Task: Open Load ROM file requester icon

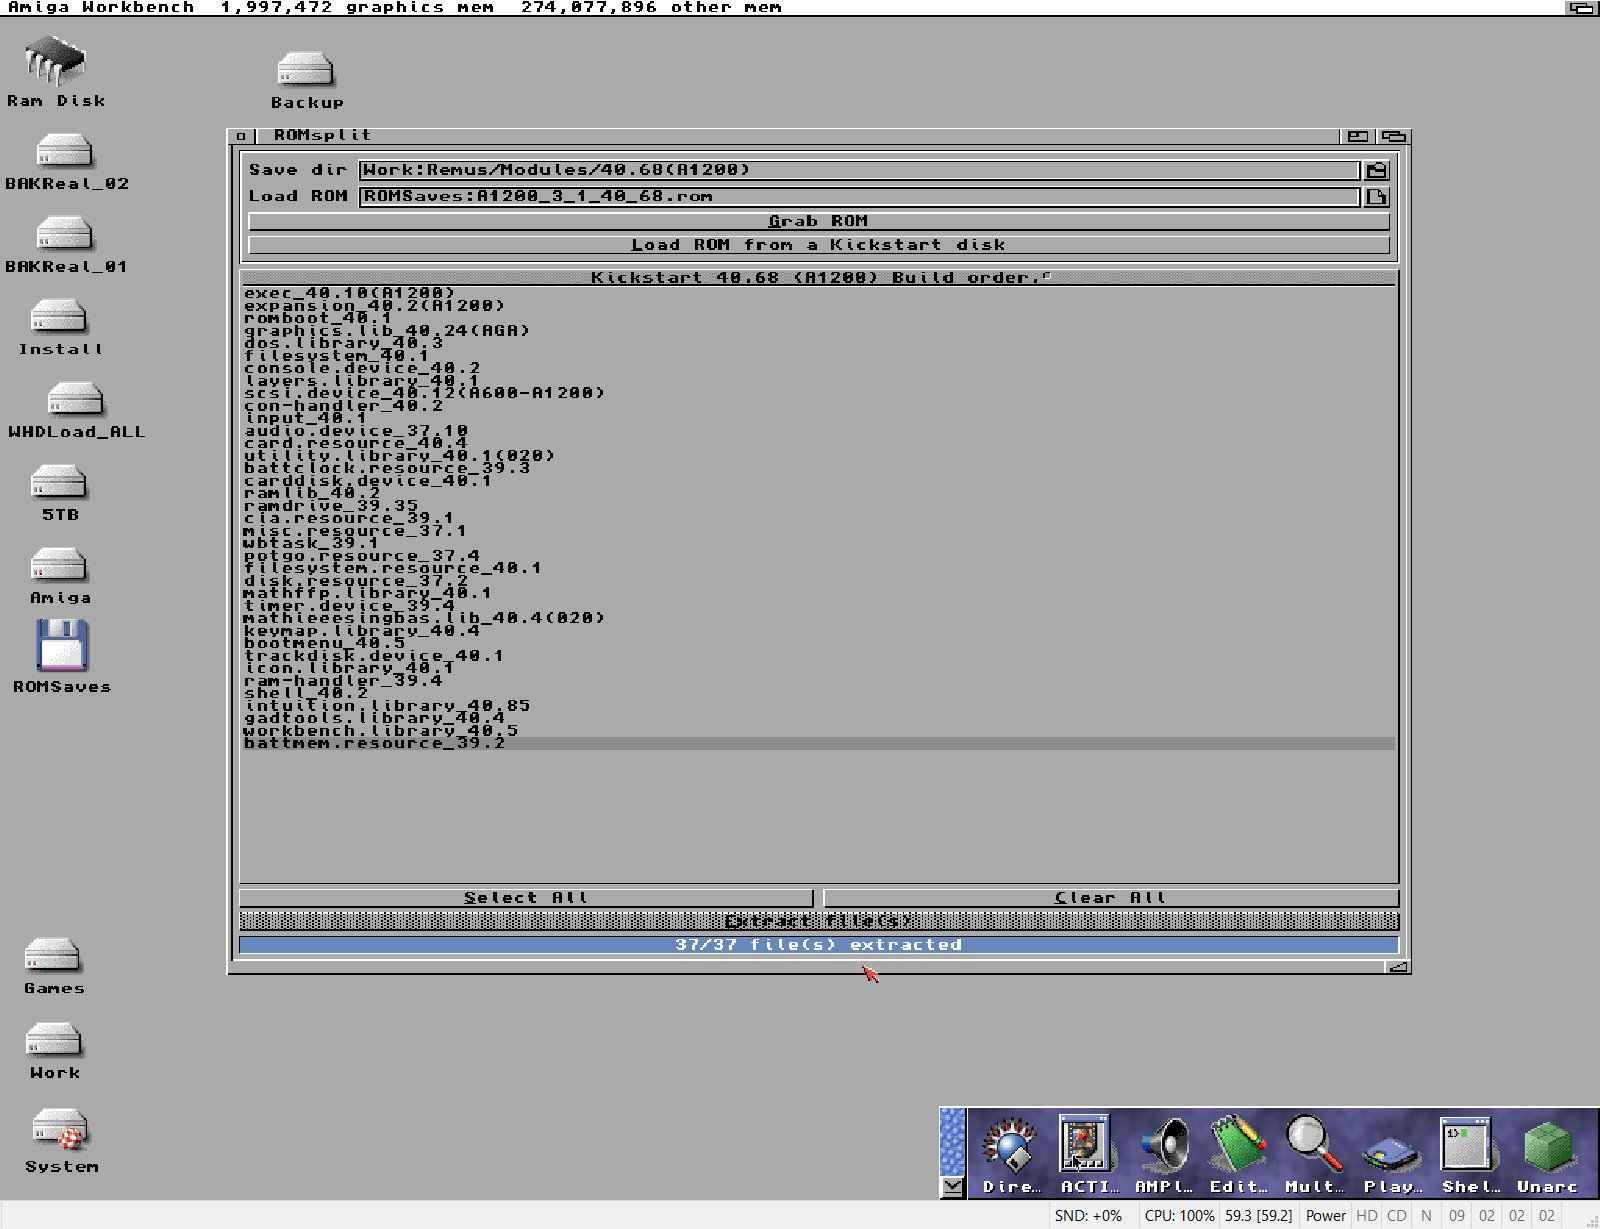Action: coord(1377,197)
